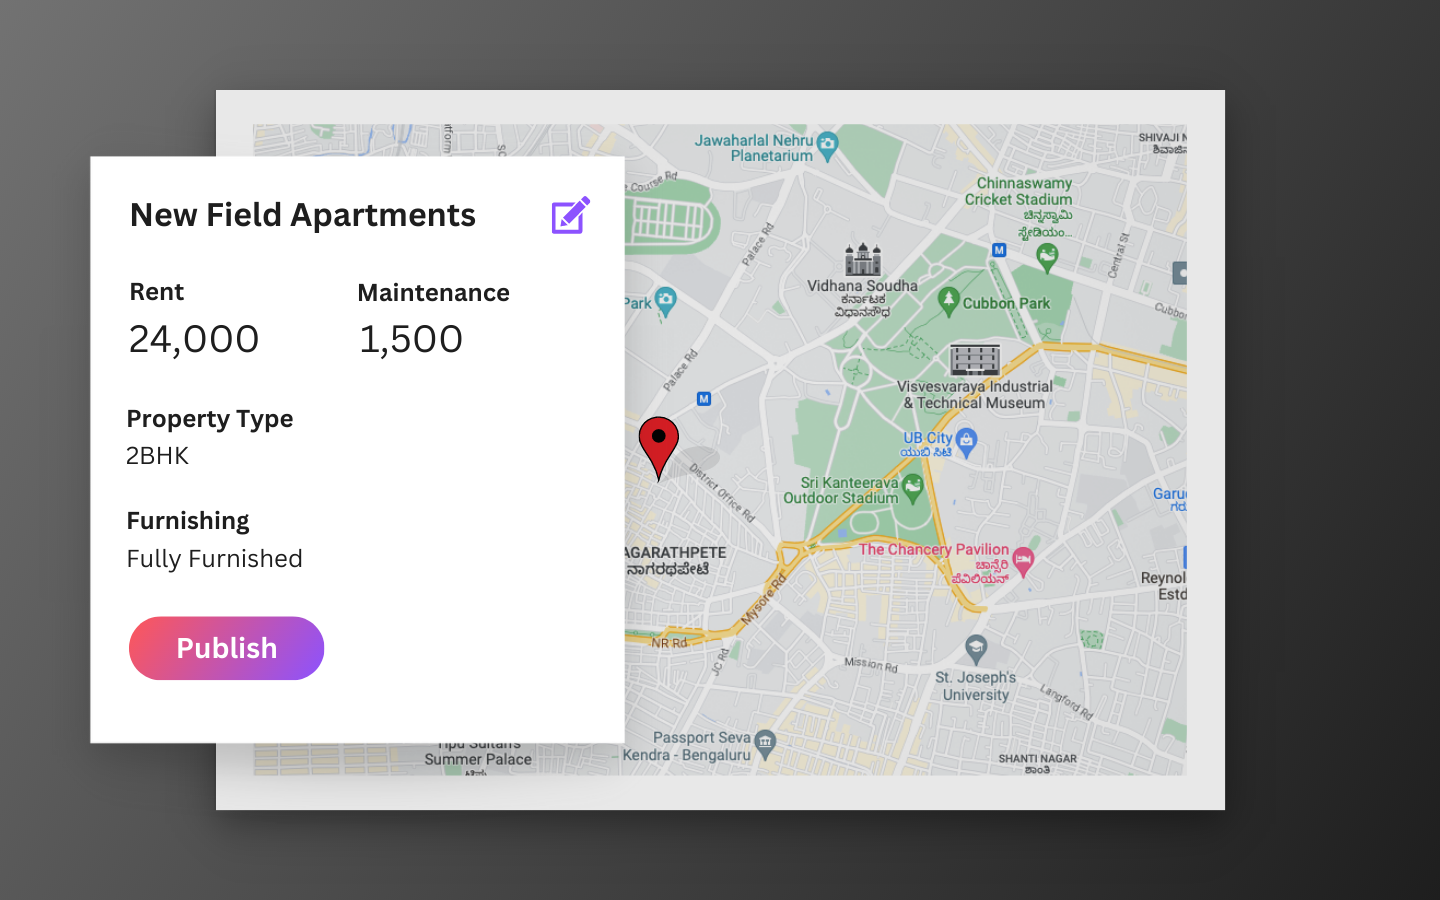Click the Mission Rd label
Screen dimensions: 1440x900
click(871, 664)
